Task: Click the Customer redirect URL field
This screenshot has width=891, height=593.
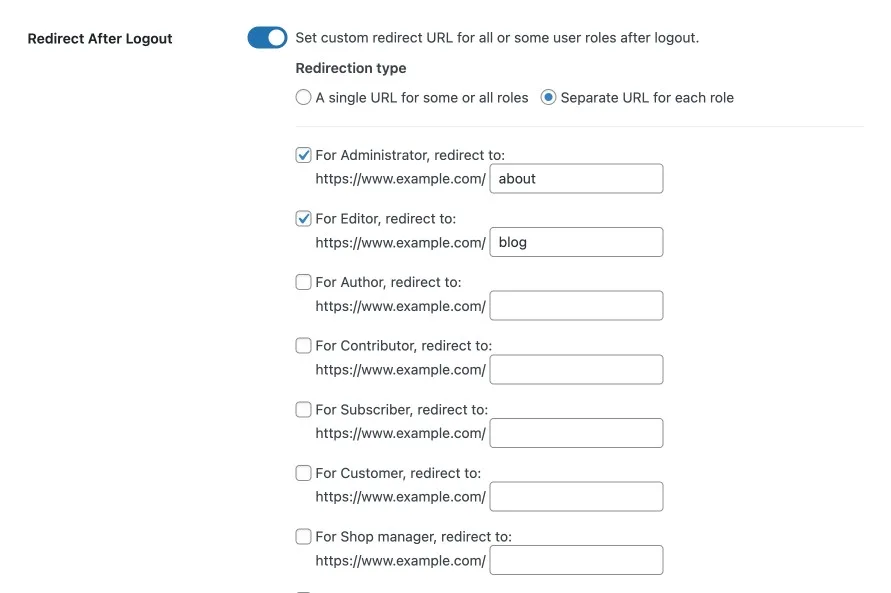Action: click(576, 496)
